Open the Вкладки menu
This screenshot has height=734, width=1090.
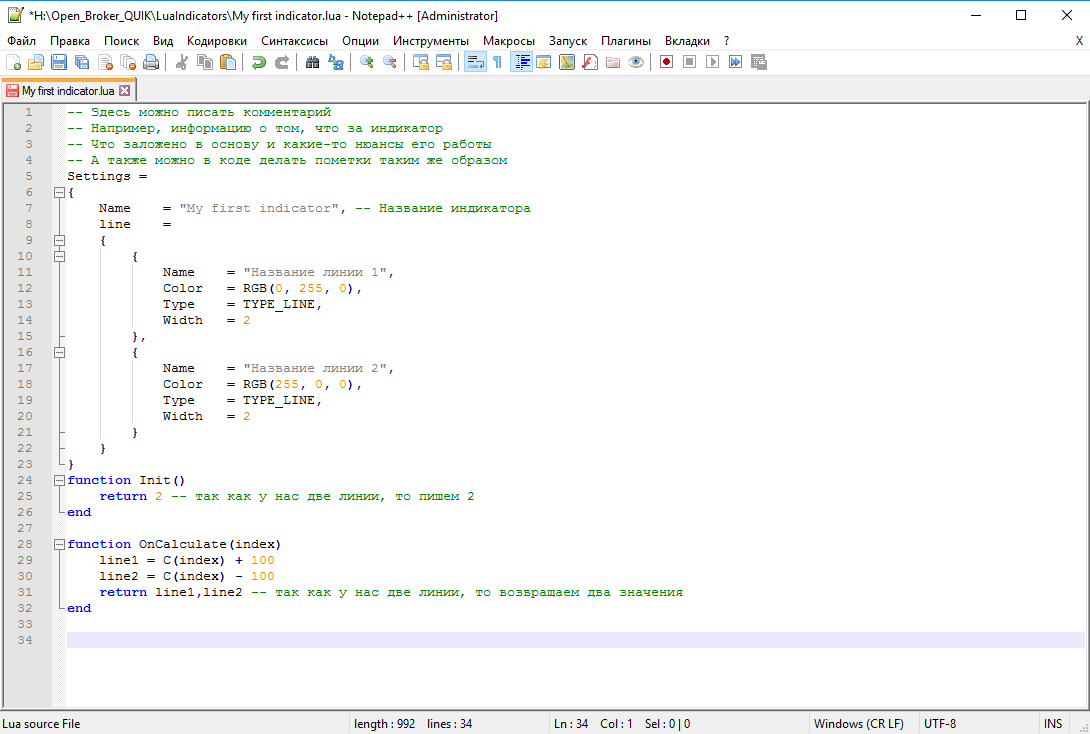687,41
